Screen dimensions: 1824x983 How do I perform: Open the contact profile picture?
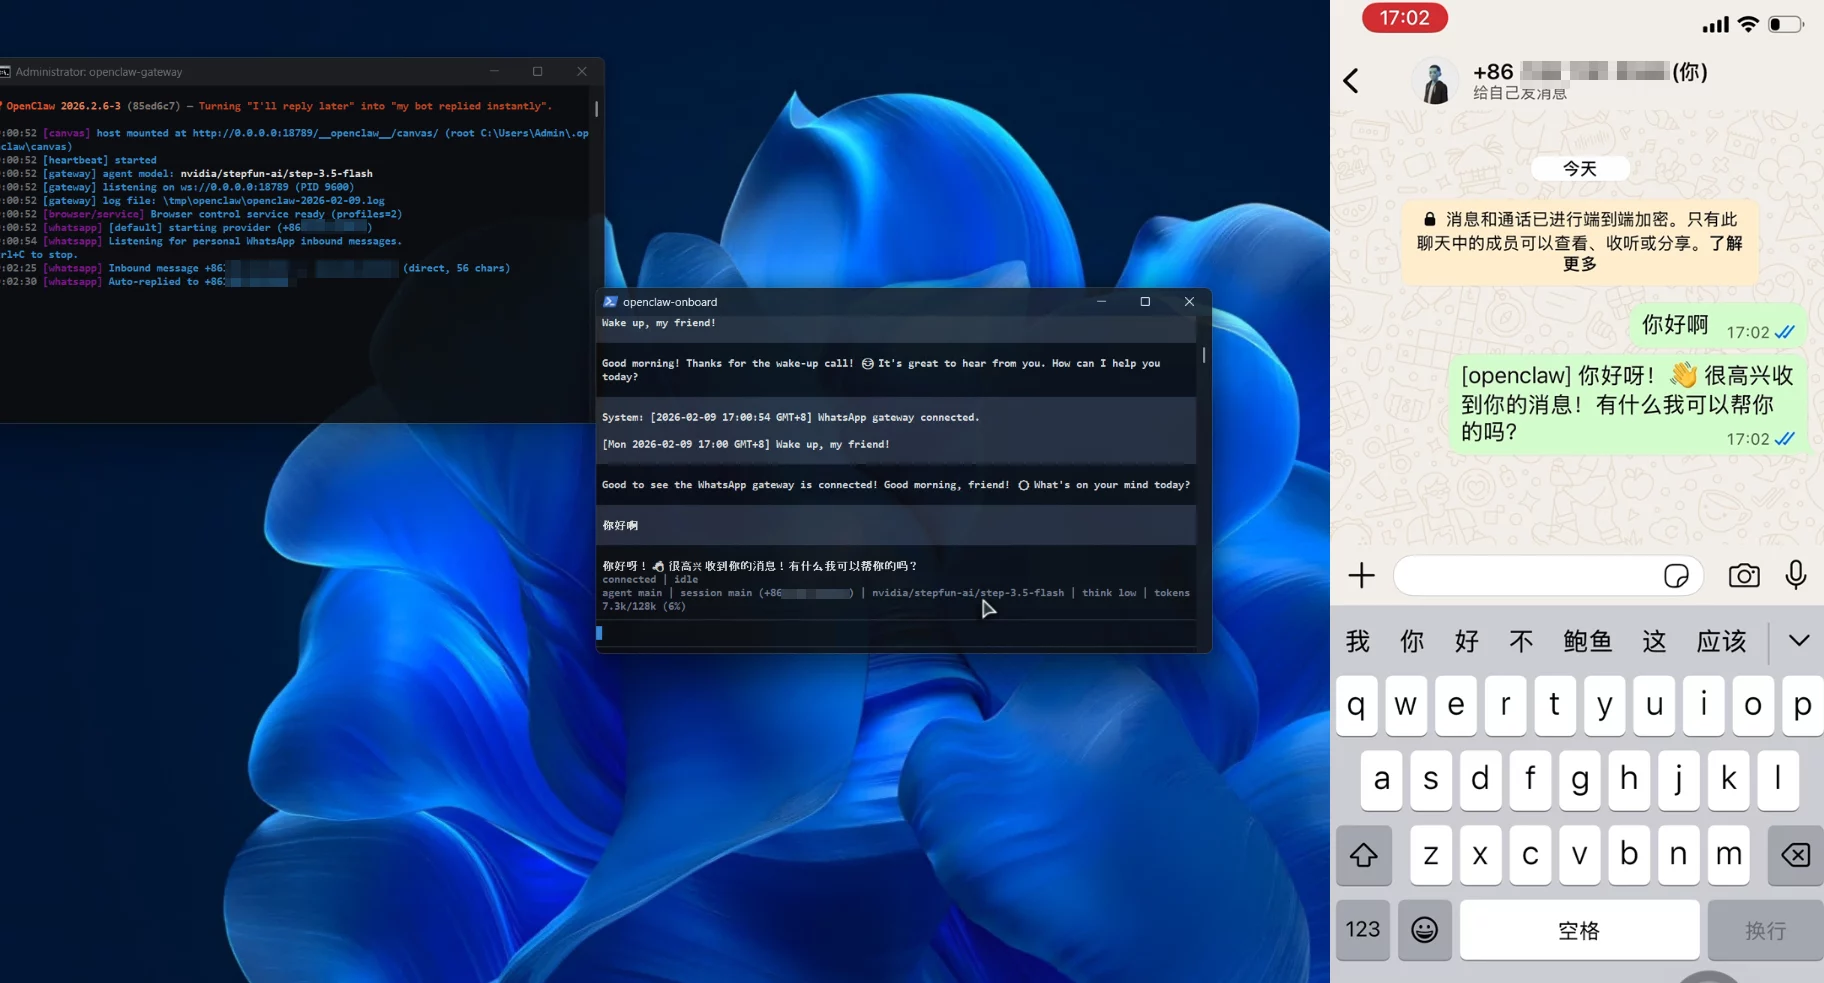(x=1435, y=81)
